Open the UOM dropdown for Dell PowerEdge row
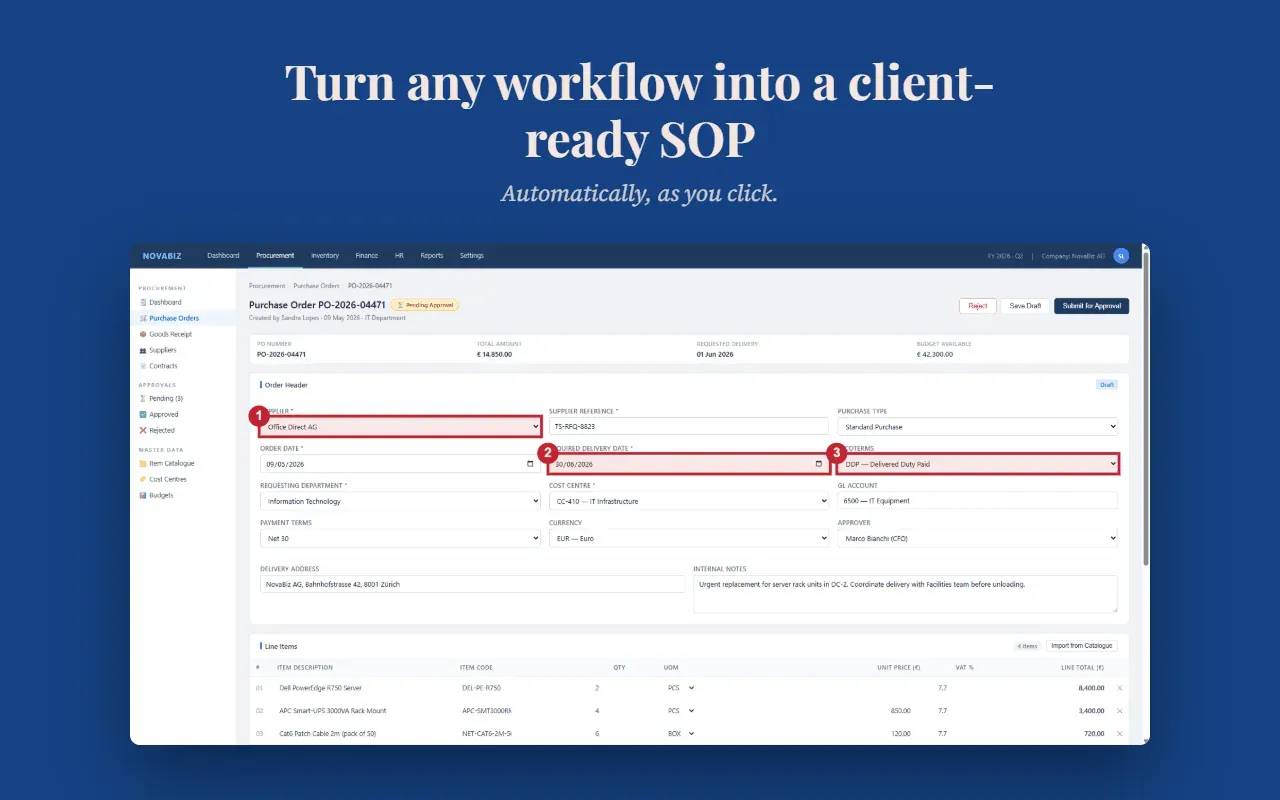The width and height of the screenshot is (1280, 800). (681, 688)
